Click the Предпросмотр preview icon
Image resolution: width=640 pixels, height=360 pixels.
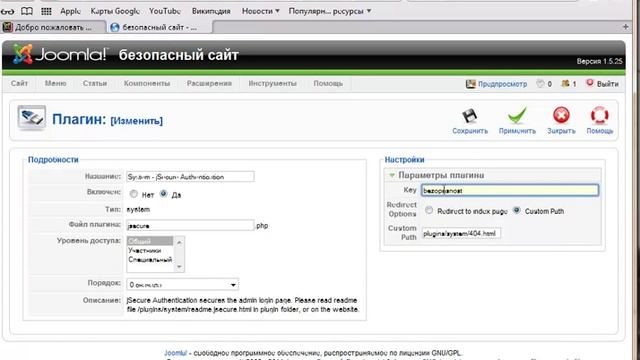click(x=471, y=84)
